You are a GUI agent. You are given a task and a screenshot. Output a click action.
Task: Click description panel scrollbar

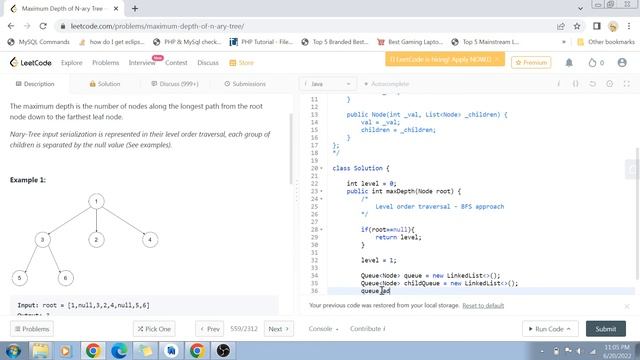tap(291, 149)
